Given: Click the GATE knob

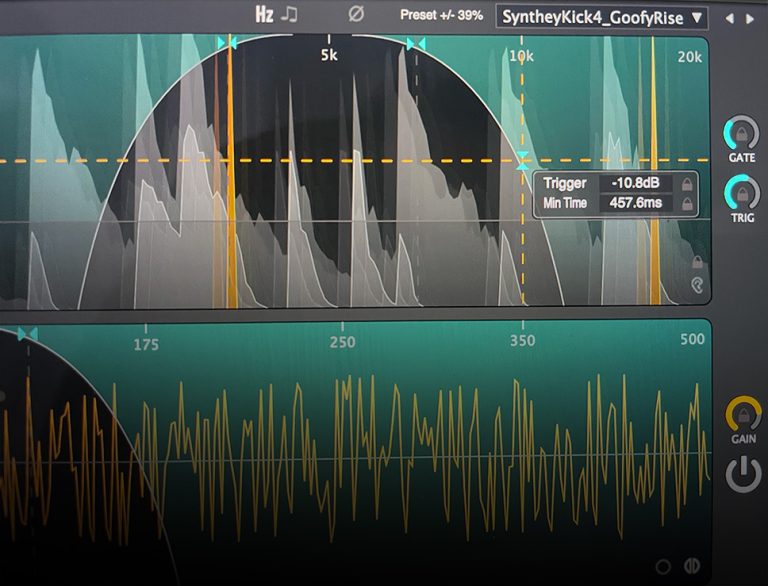Looking at the screenshot, I should [x=741, y=132].
